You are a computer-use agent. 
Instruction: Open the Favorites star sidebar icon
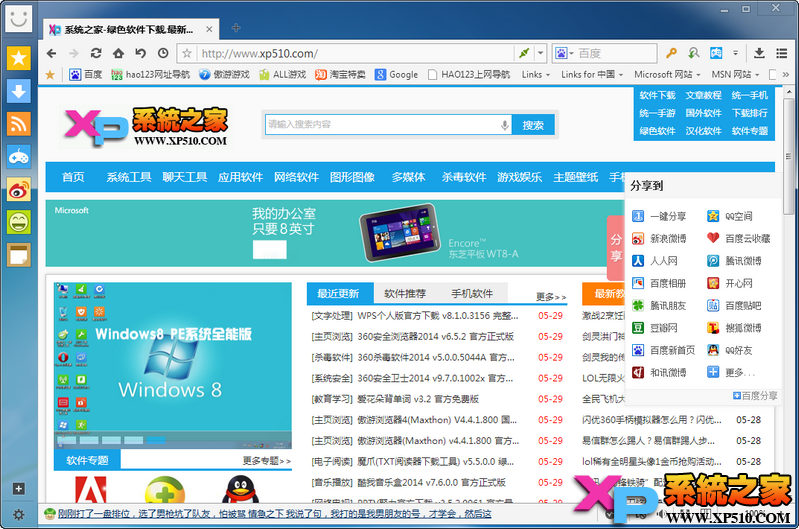pyautogui.click(x=19, y=58)
